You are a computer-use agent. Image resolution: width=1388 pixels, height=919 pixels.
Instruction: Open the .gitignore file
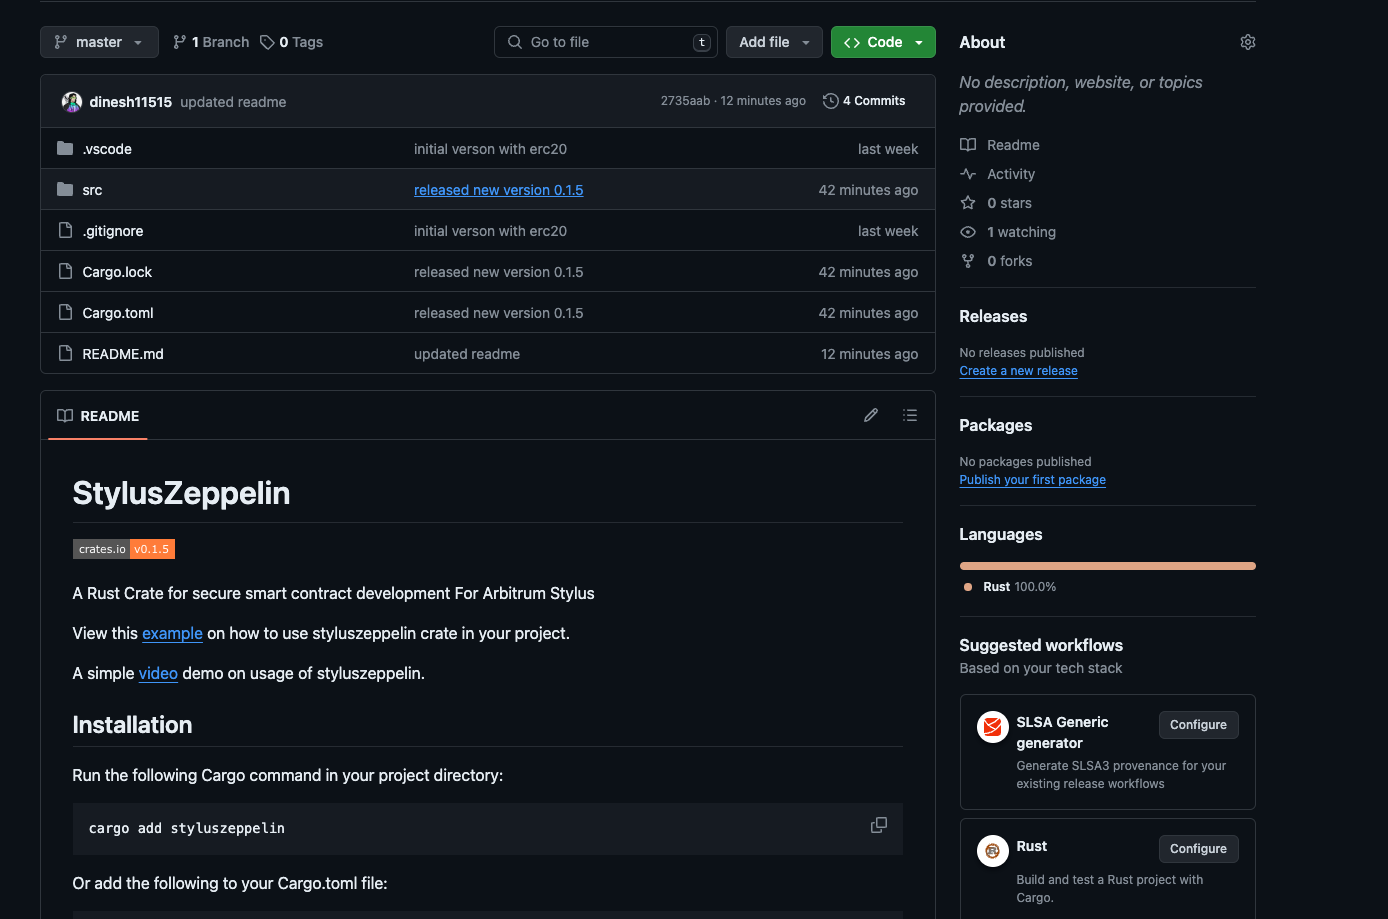tap(113, 231)
